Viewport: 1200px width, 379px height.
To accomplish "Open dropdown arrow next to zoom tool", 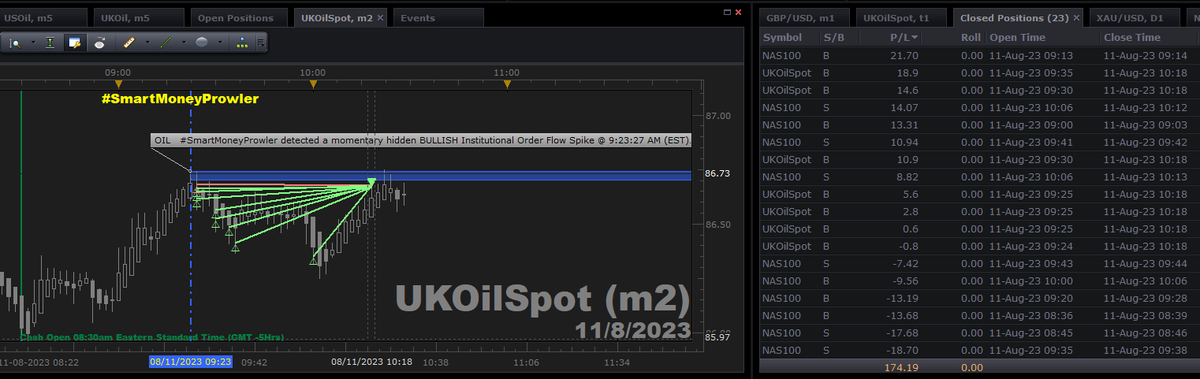I will [x=33, y=43].
